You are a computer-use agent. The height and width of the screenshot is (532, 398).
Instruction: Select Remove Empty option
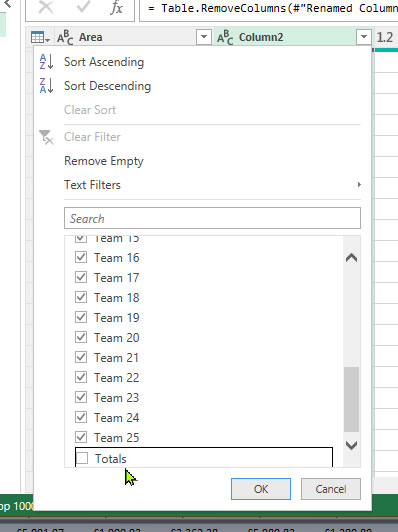(104, 161)
